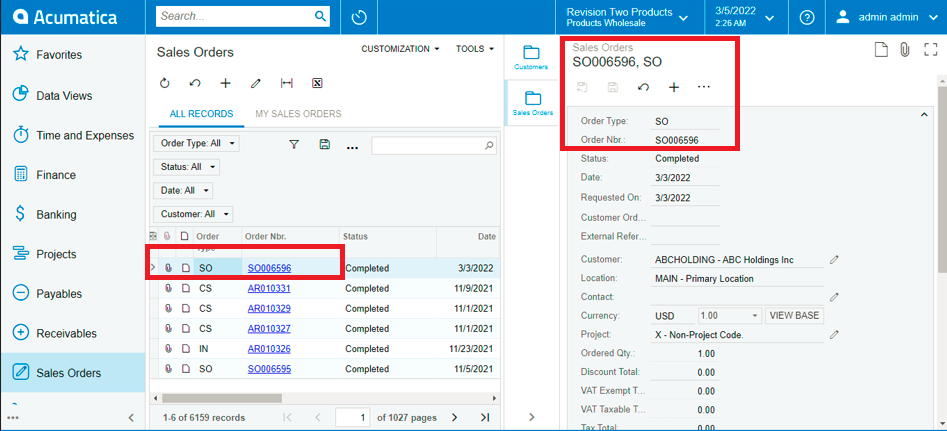Click the horizontal scrollbar of the grid
The image size is (947, 431).
click(x=222, y=398)
